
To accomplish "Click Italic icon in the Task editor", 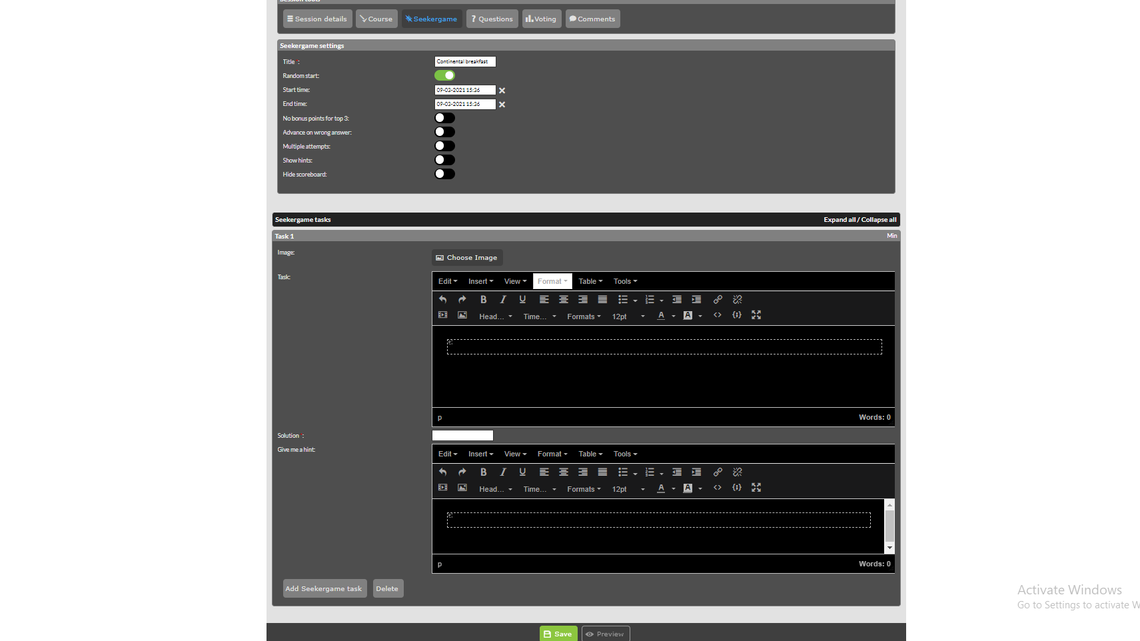I will click(x=503, y=300).
